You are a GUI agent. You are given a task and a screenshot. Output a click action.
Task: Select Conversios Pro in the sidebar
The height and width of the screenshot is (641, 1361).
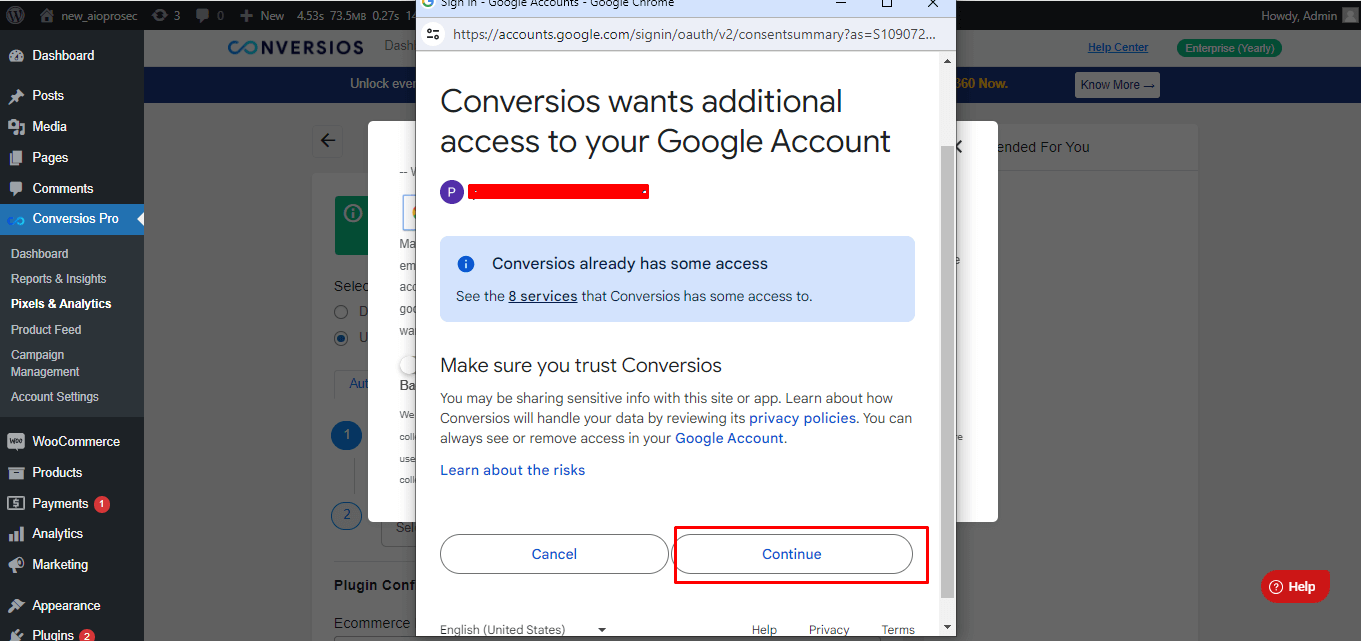point(72,219)
